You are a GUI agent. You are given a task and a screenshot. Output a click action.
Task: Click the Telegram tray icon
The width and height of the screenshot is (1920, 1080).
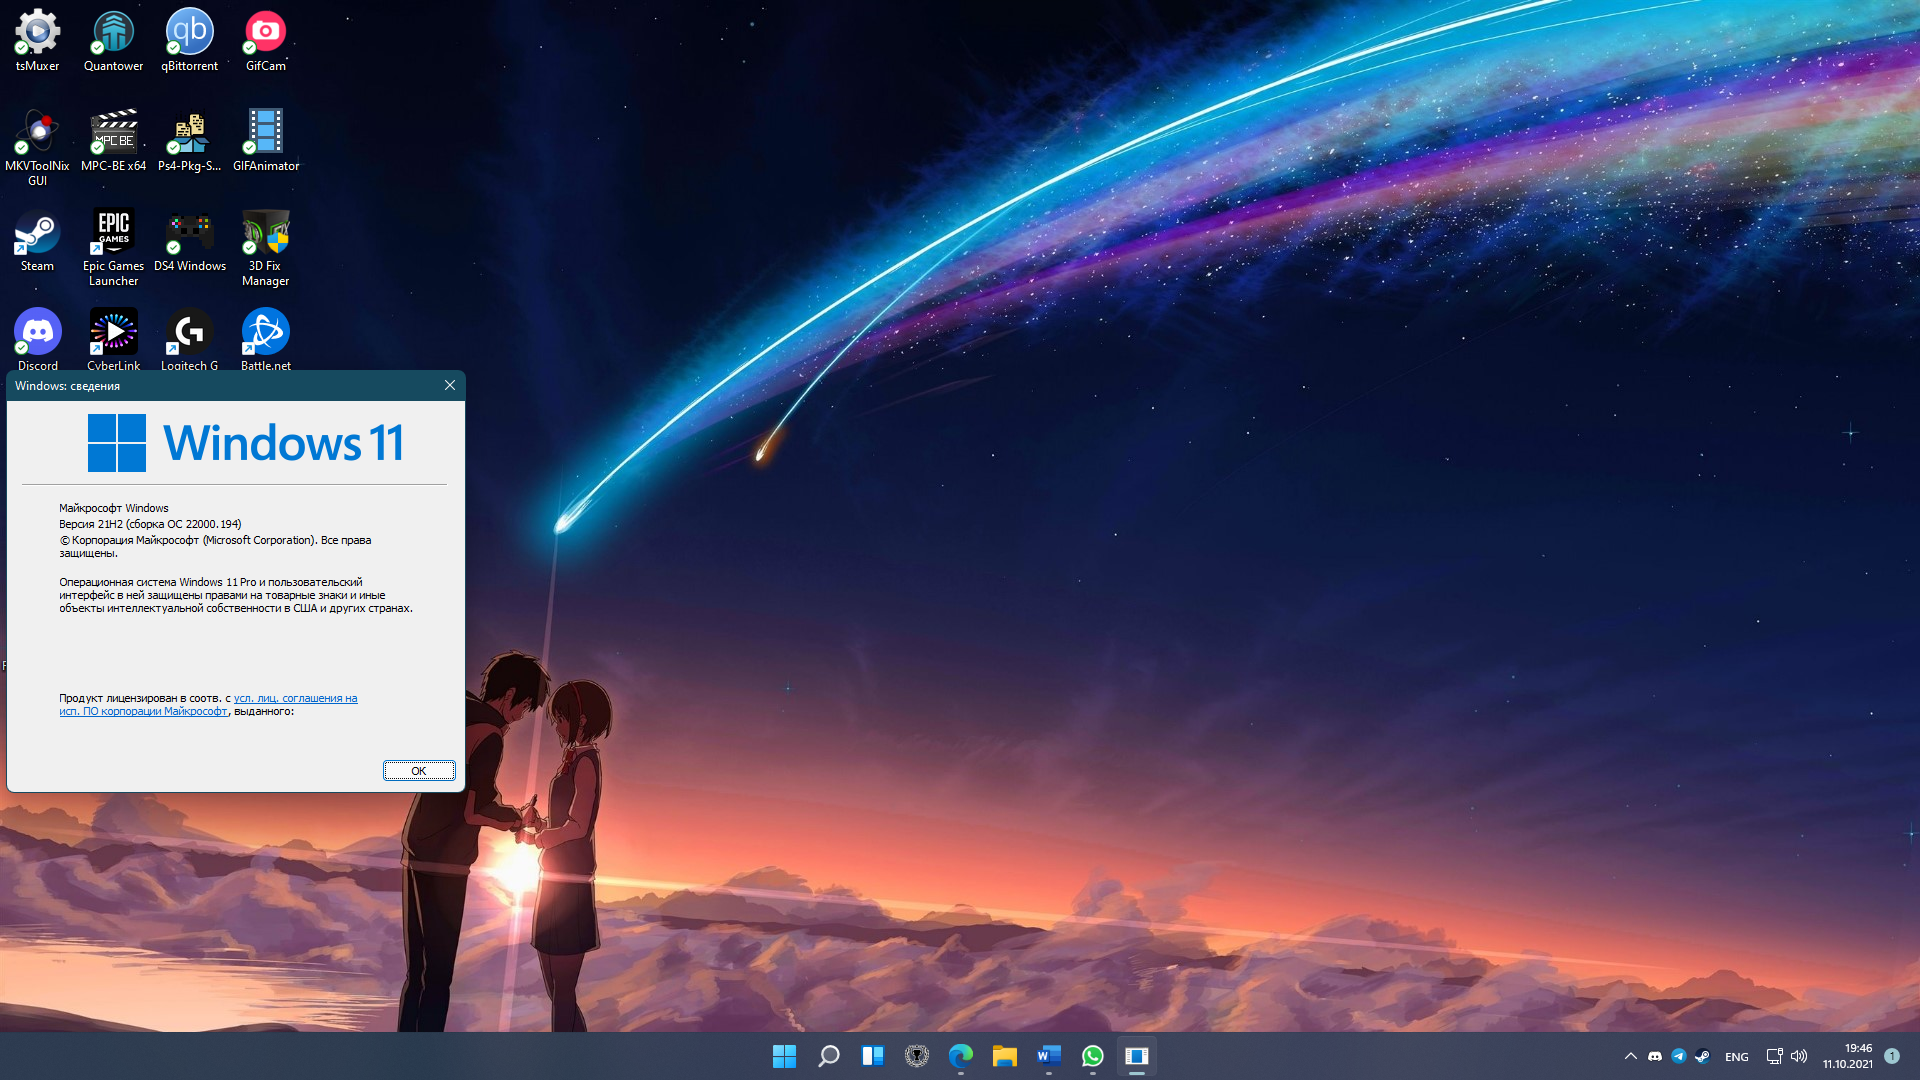pos(1679,1056)
